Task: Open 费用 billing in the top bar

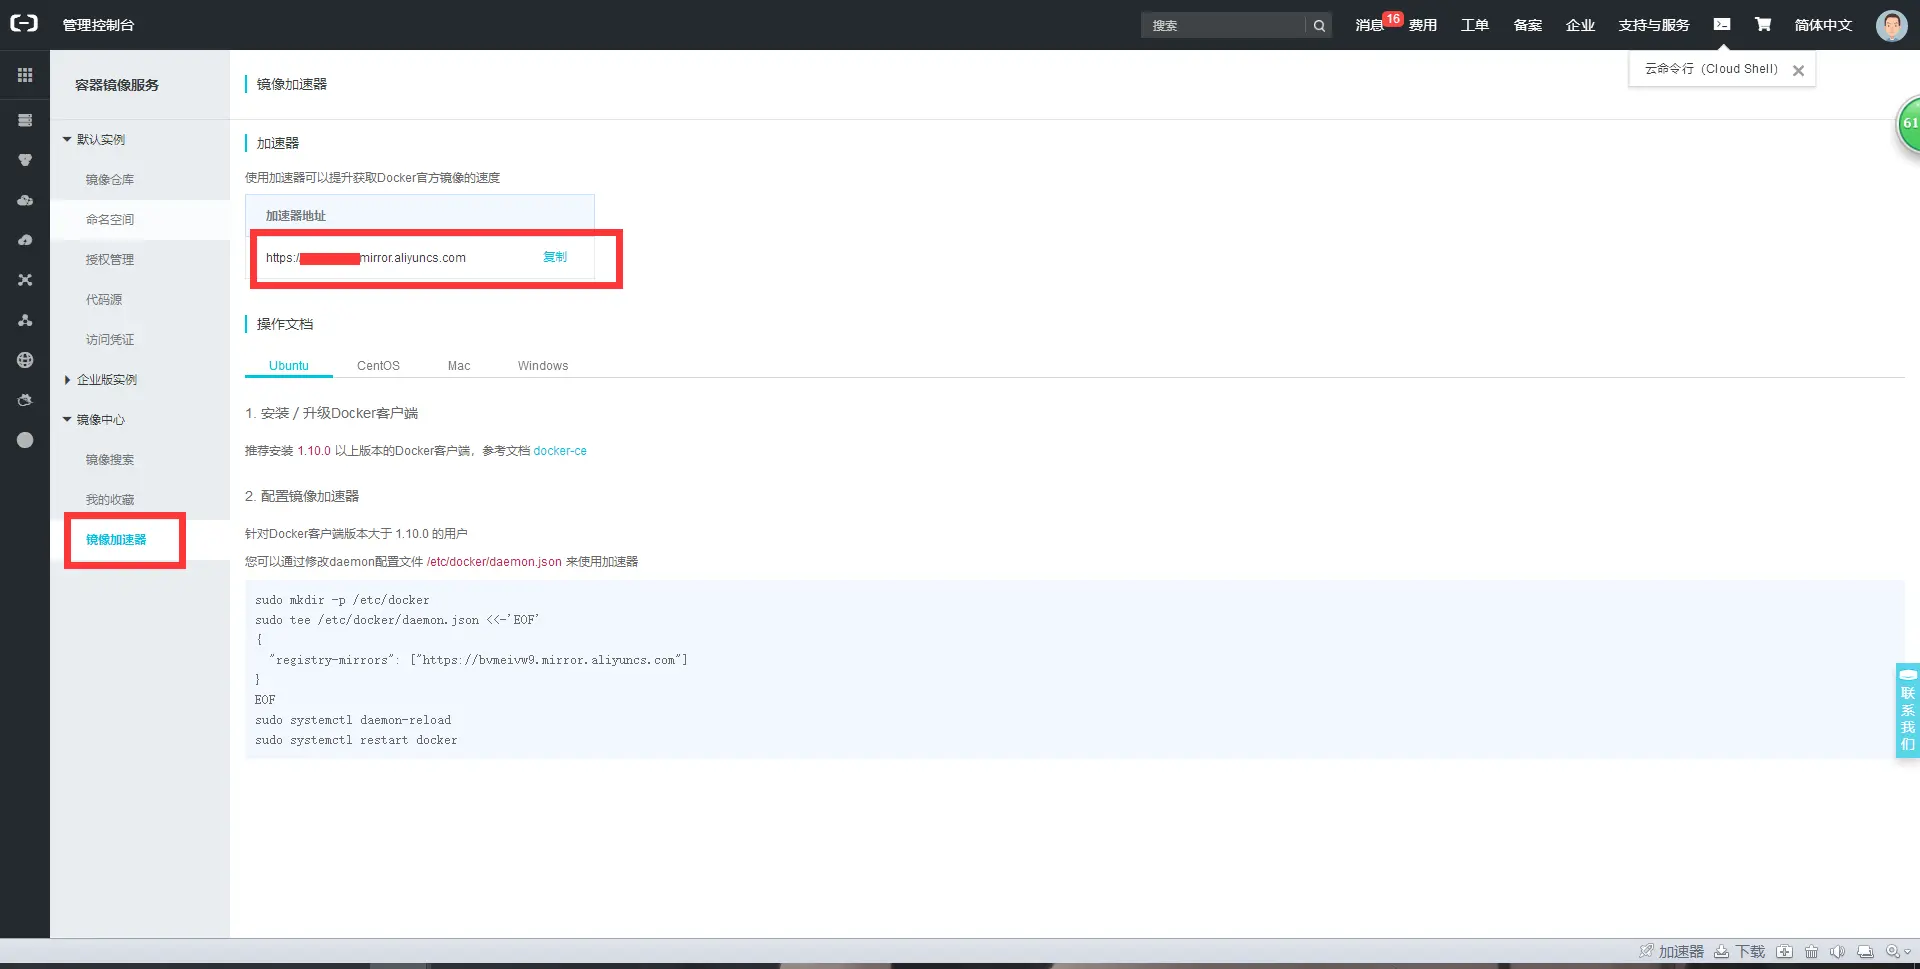Action: click(1423, 25)
